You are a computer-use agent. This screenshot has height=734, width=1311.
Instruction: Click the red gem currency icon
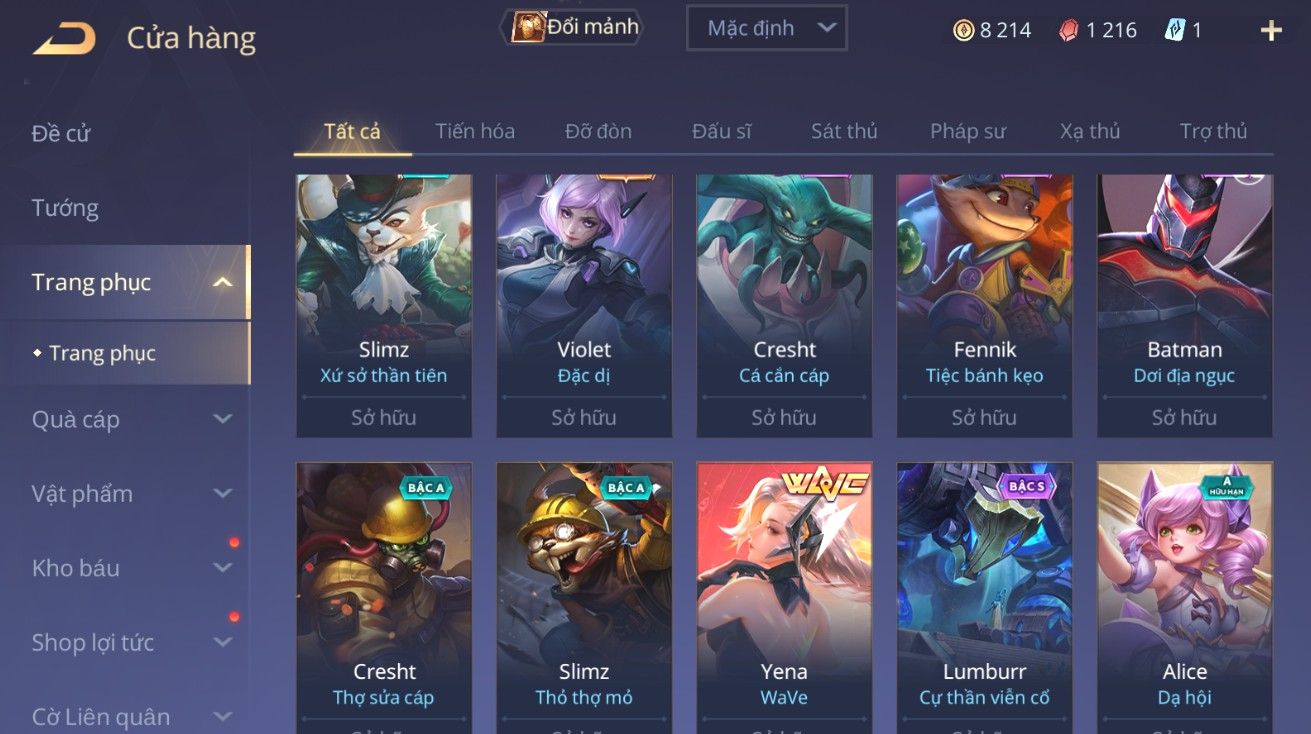click(1069, 30)
